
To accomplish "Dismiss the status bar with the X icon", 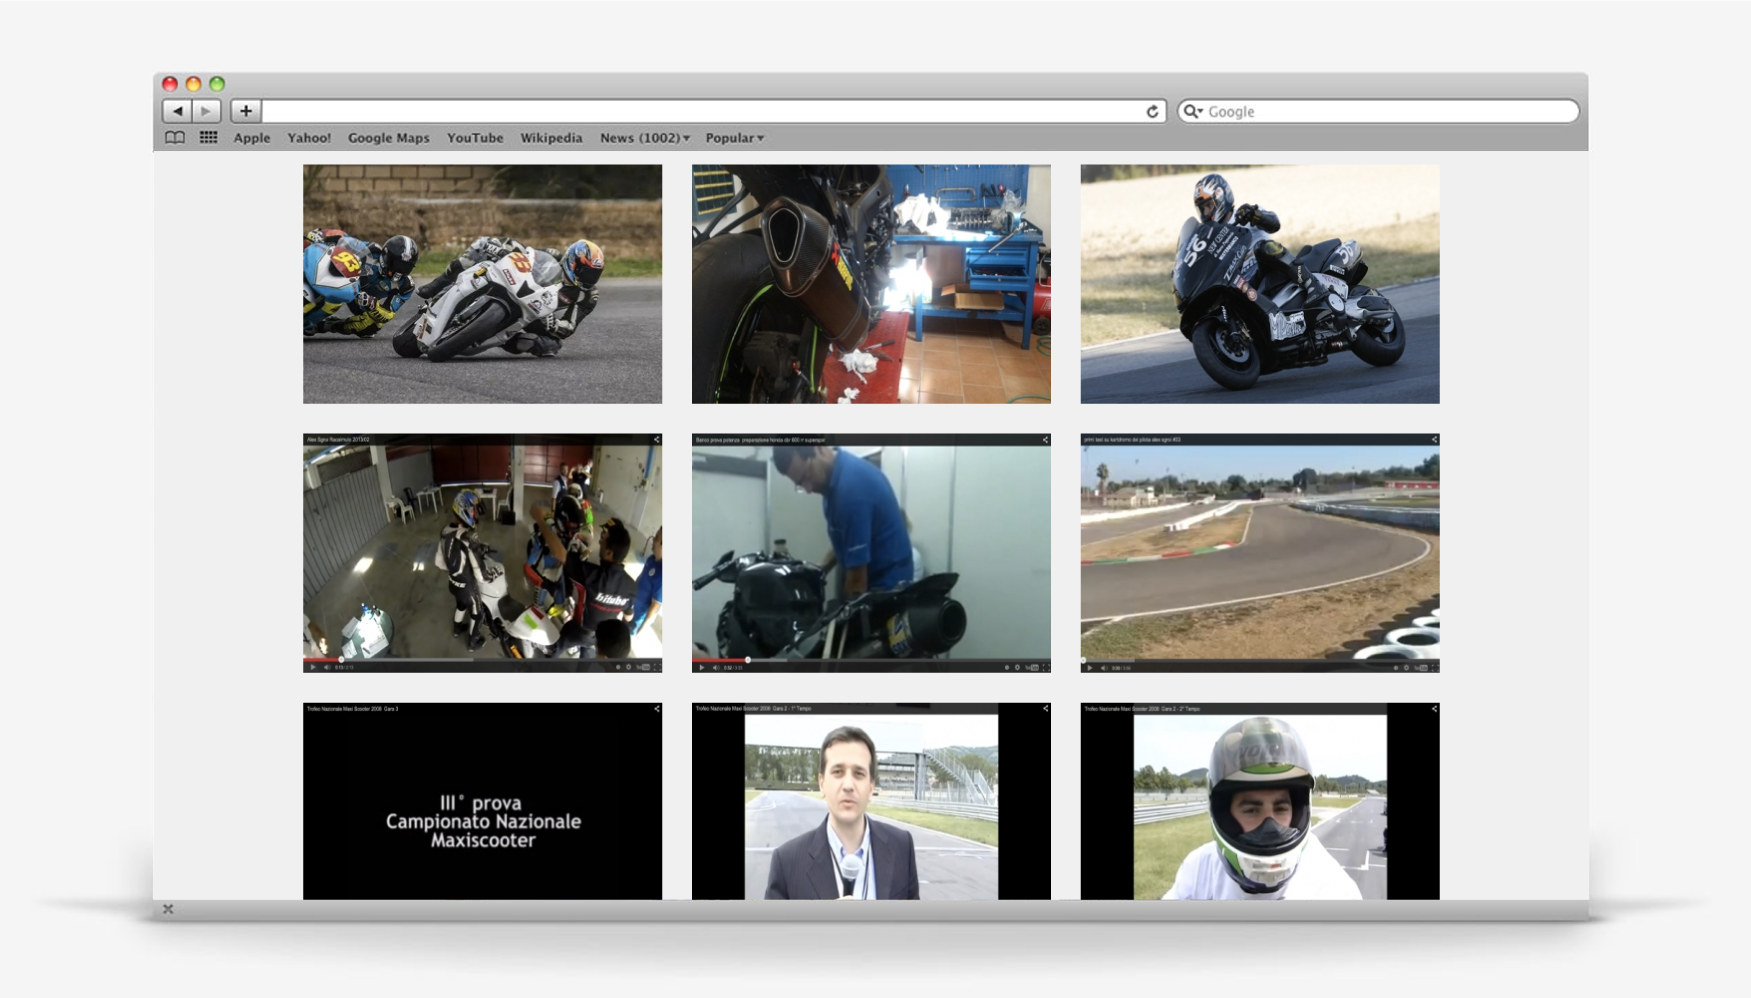I will pos(168,909).
